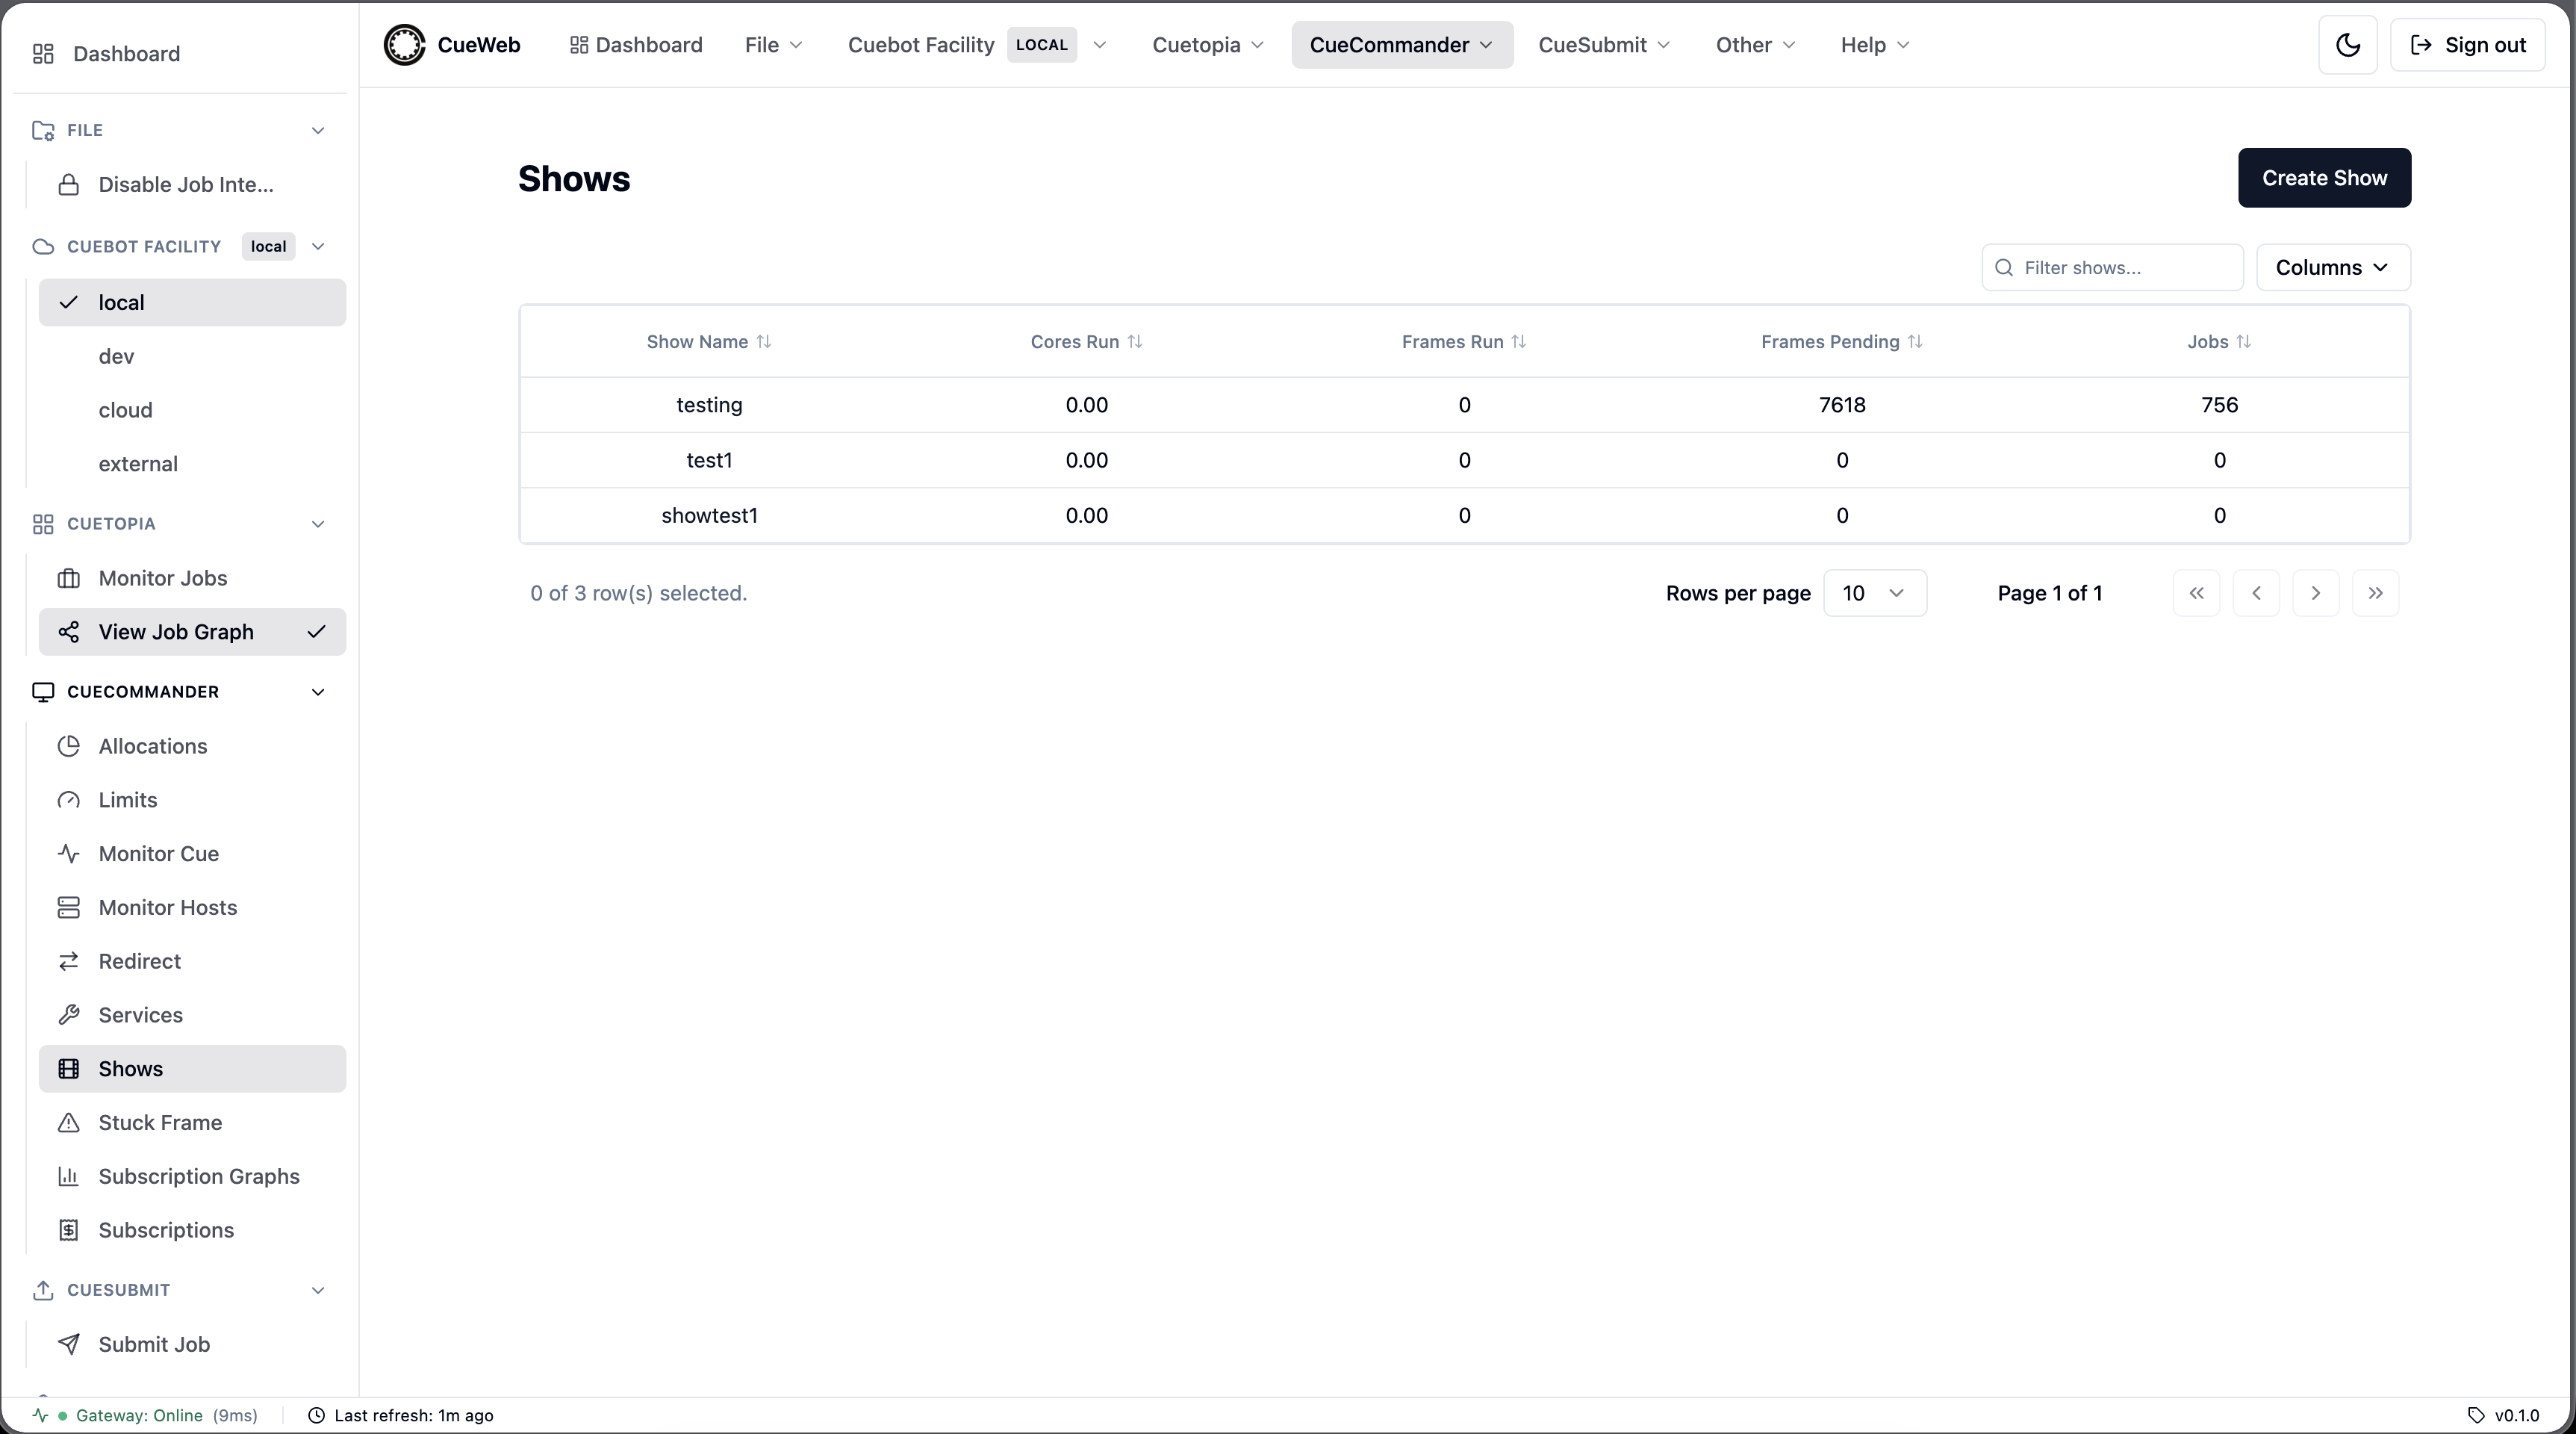Image resolution: width=2576 pixels, height=1434 pixels.
Task: Click the local badge beside CUEBOT FACILITY
Action: point(268,247)
